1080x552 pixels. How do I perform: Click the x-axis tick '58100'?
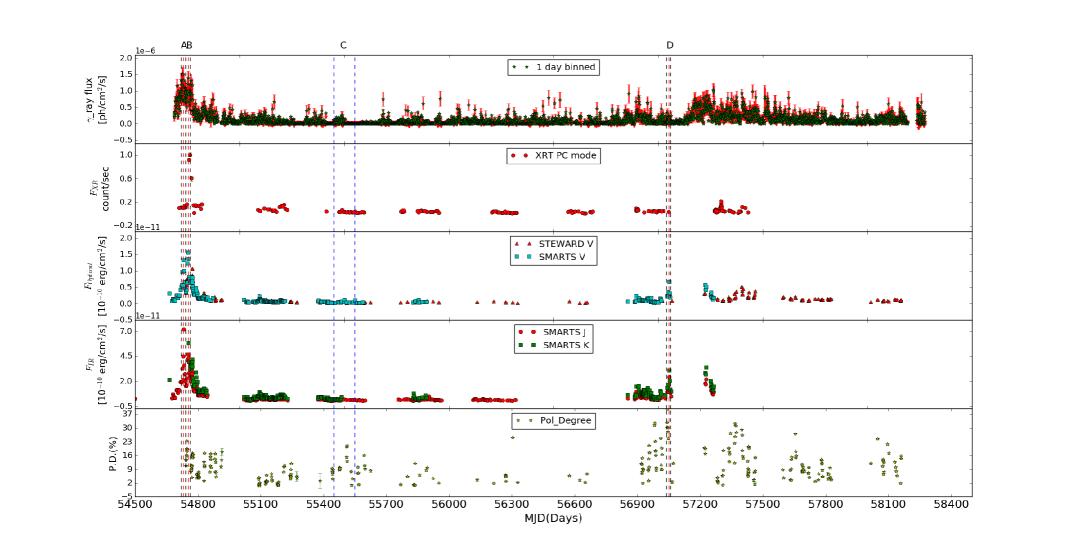[x=889, y=505]
